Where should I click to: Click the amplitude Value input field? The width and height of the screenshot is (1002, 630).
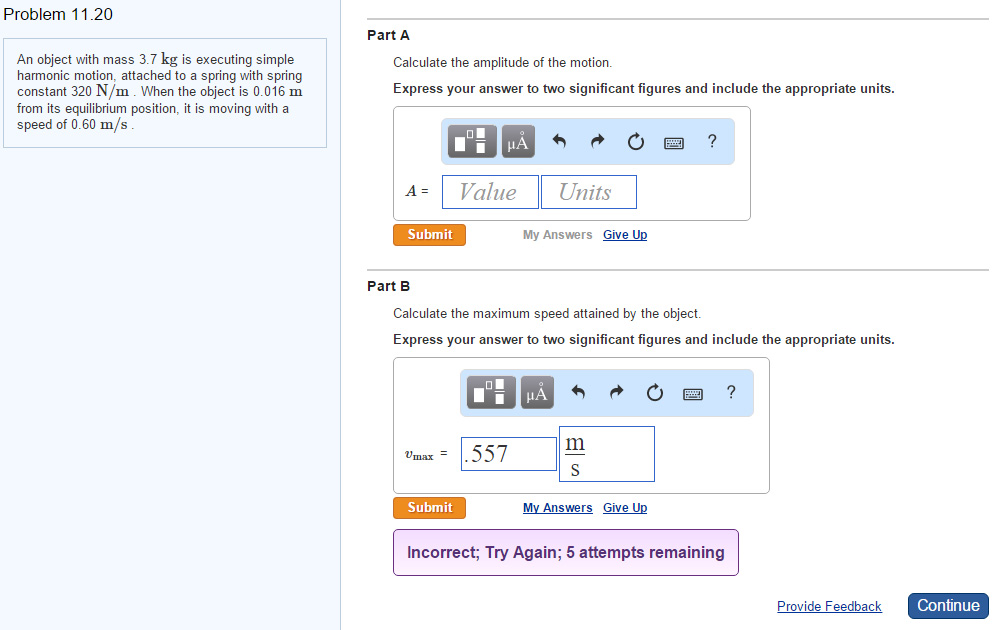(x=490, y=192)
